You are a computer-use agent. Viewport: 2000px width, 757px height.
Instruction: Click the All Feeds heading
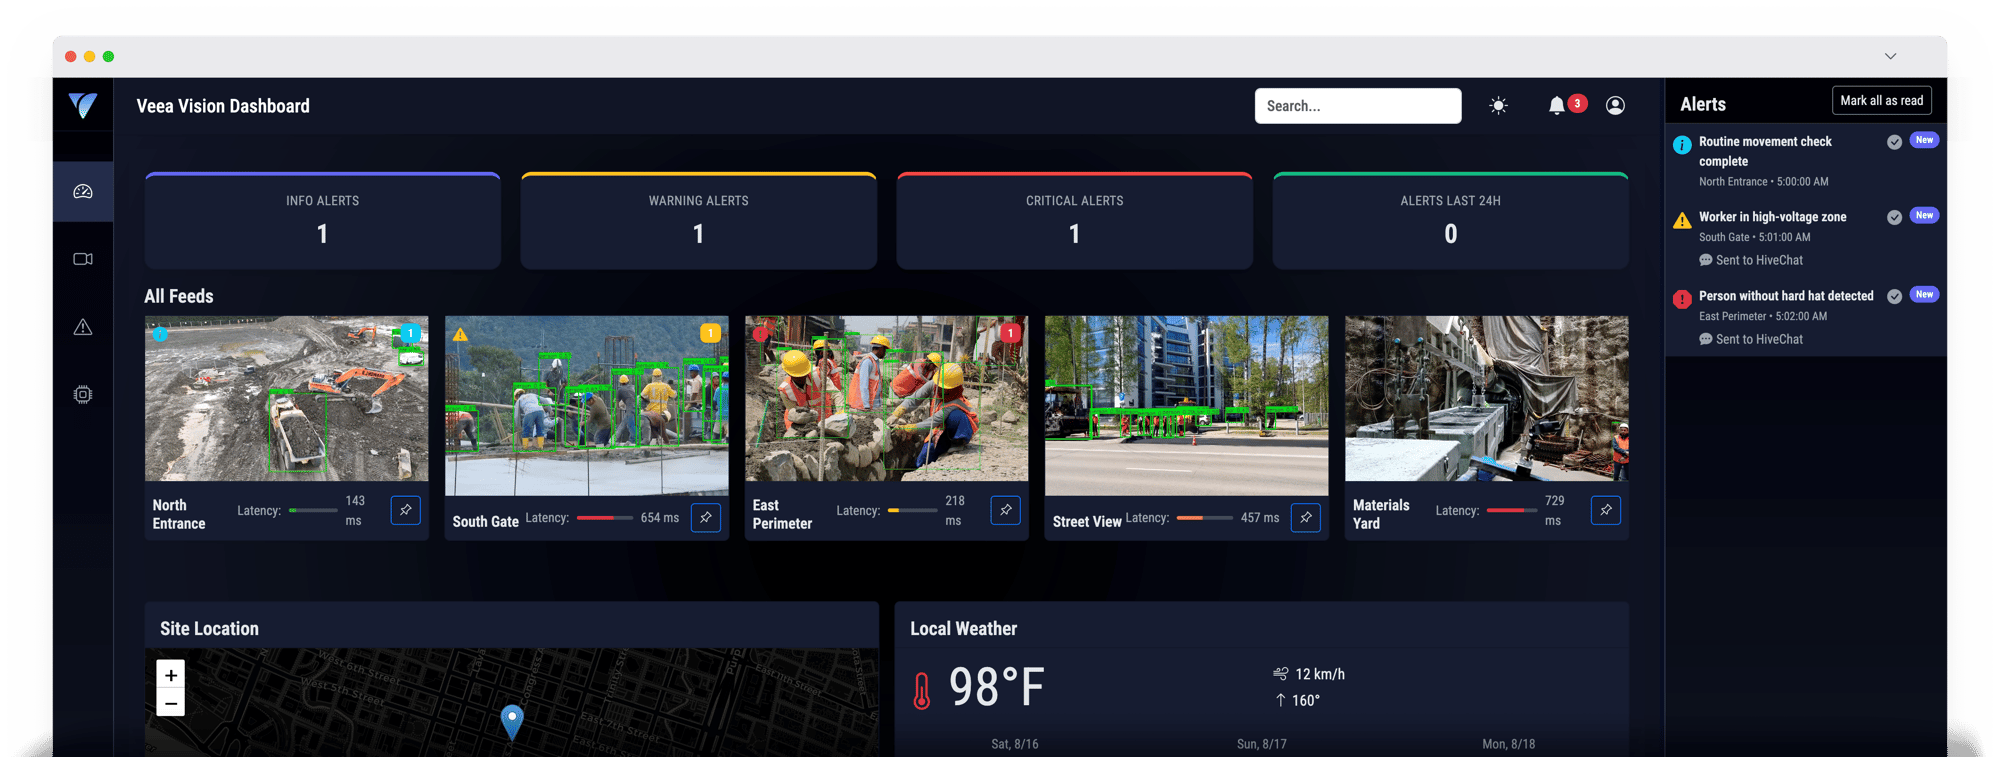(x=179, y=296)
